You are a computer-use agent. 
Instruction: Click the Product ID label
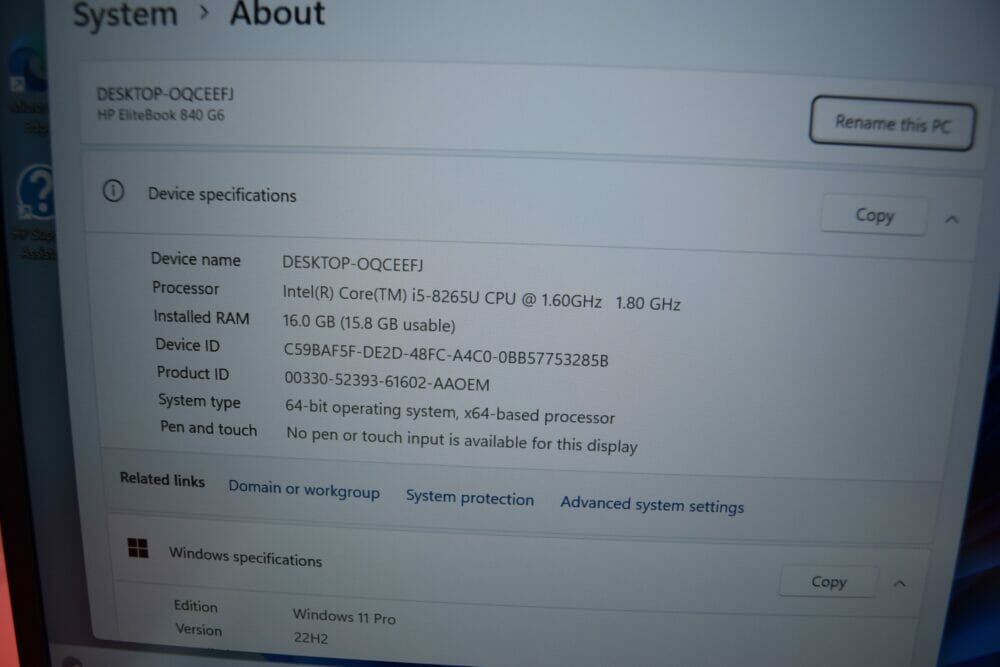coord(193,373)
